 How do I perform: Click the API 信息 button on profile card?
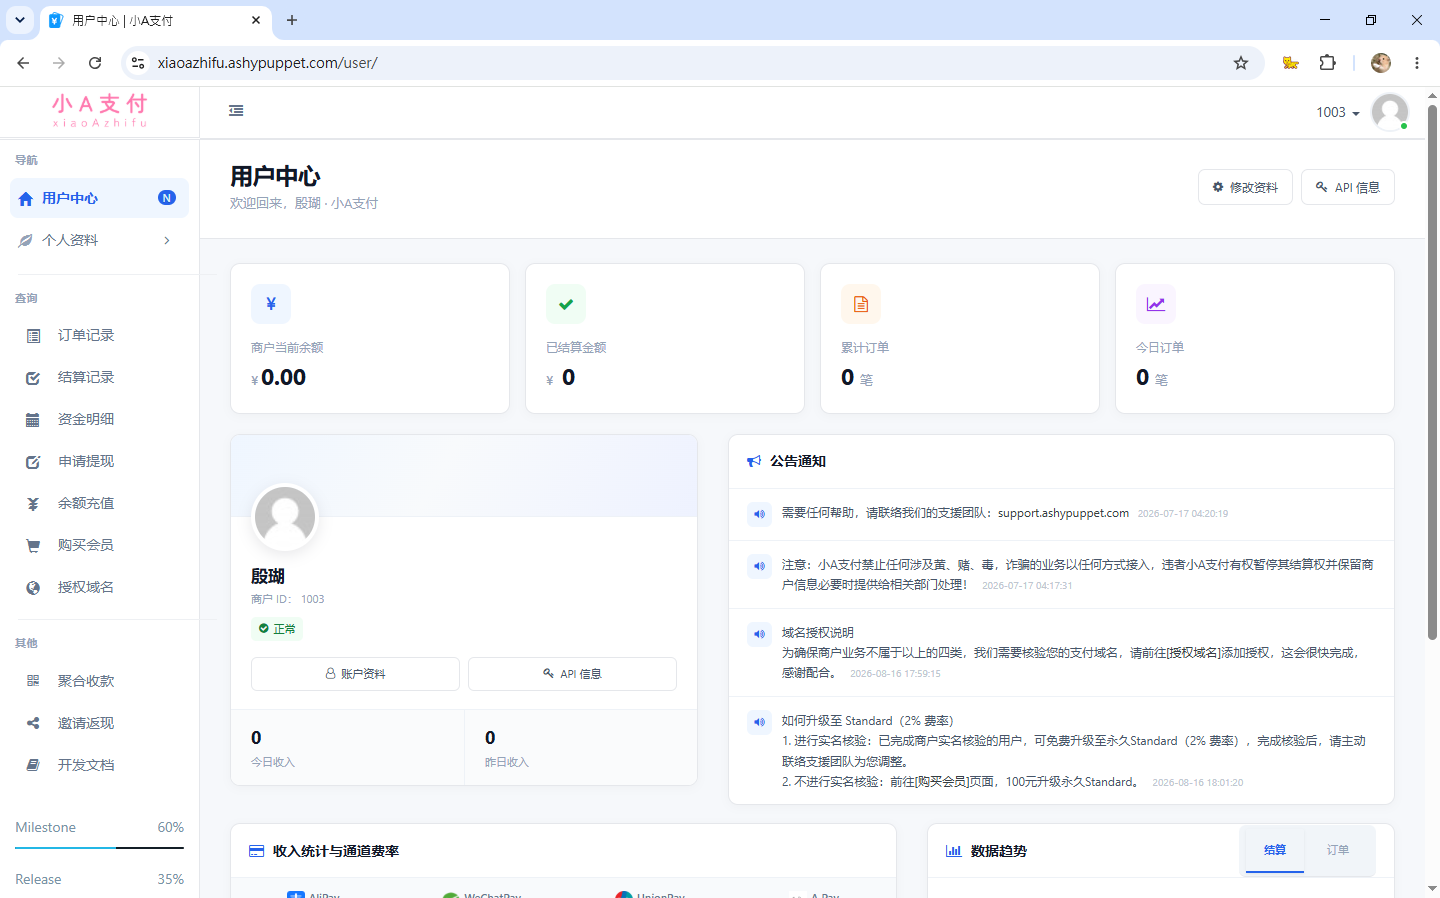pyautogui.click(x=572, y=674)
